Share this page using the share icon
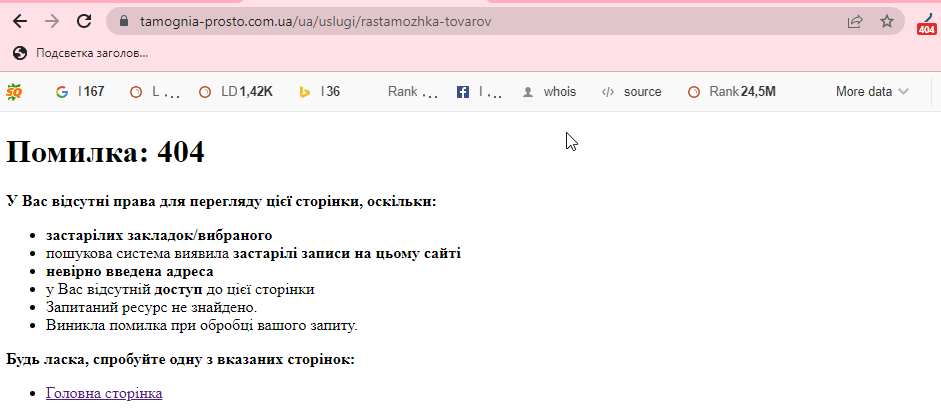This screenshot has height=419, width=941. click(855, 22)
